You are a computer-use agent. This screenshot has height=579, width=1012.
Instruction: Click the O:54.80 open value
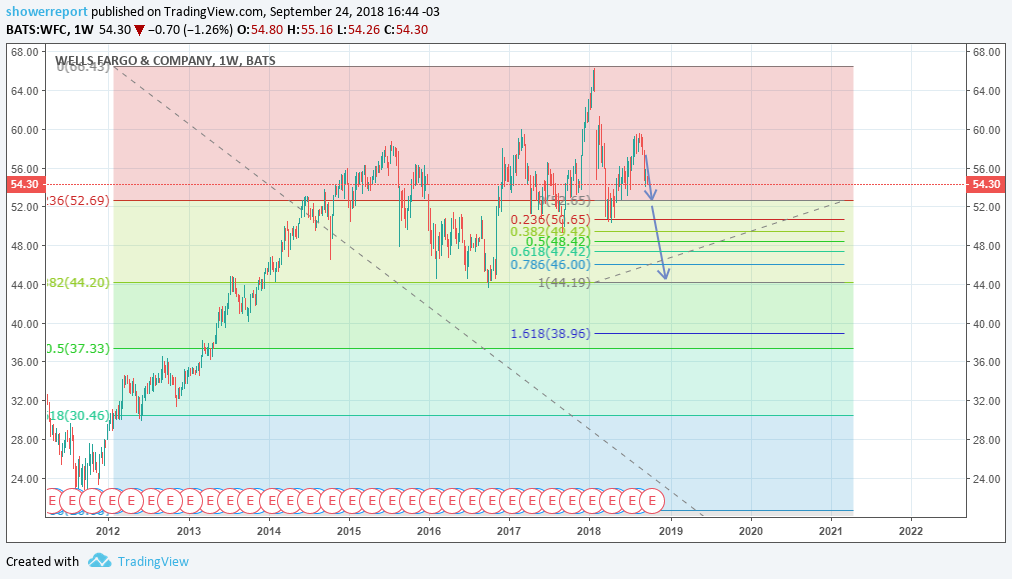tap(259, 30)
